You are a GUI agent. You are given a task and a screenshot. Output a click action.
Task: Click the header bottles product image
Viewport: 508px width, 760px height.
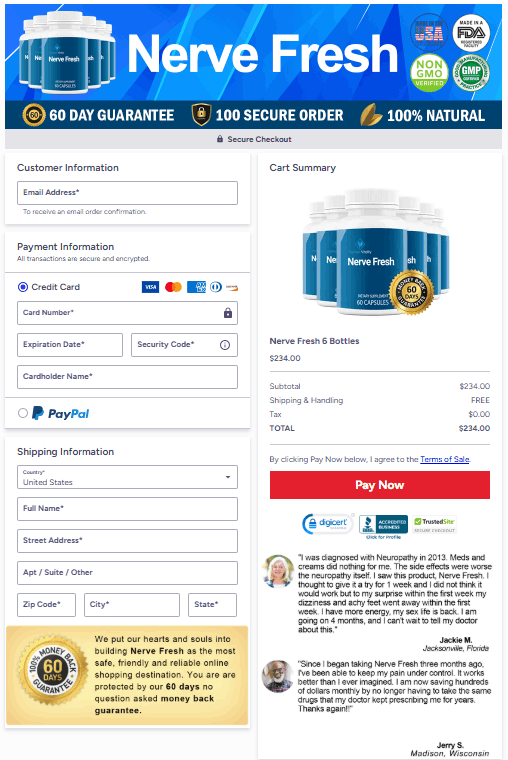[x=67, y=52]
